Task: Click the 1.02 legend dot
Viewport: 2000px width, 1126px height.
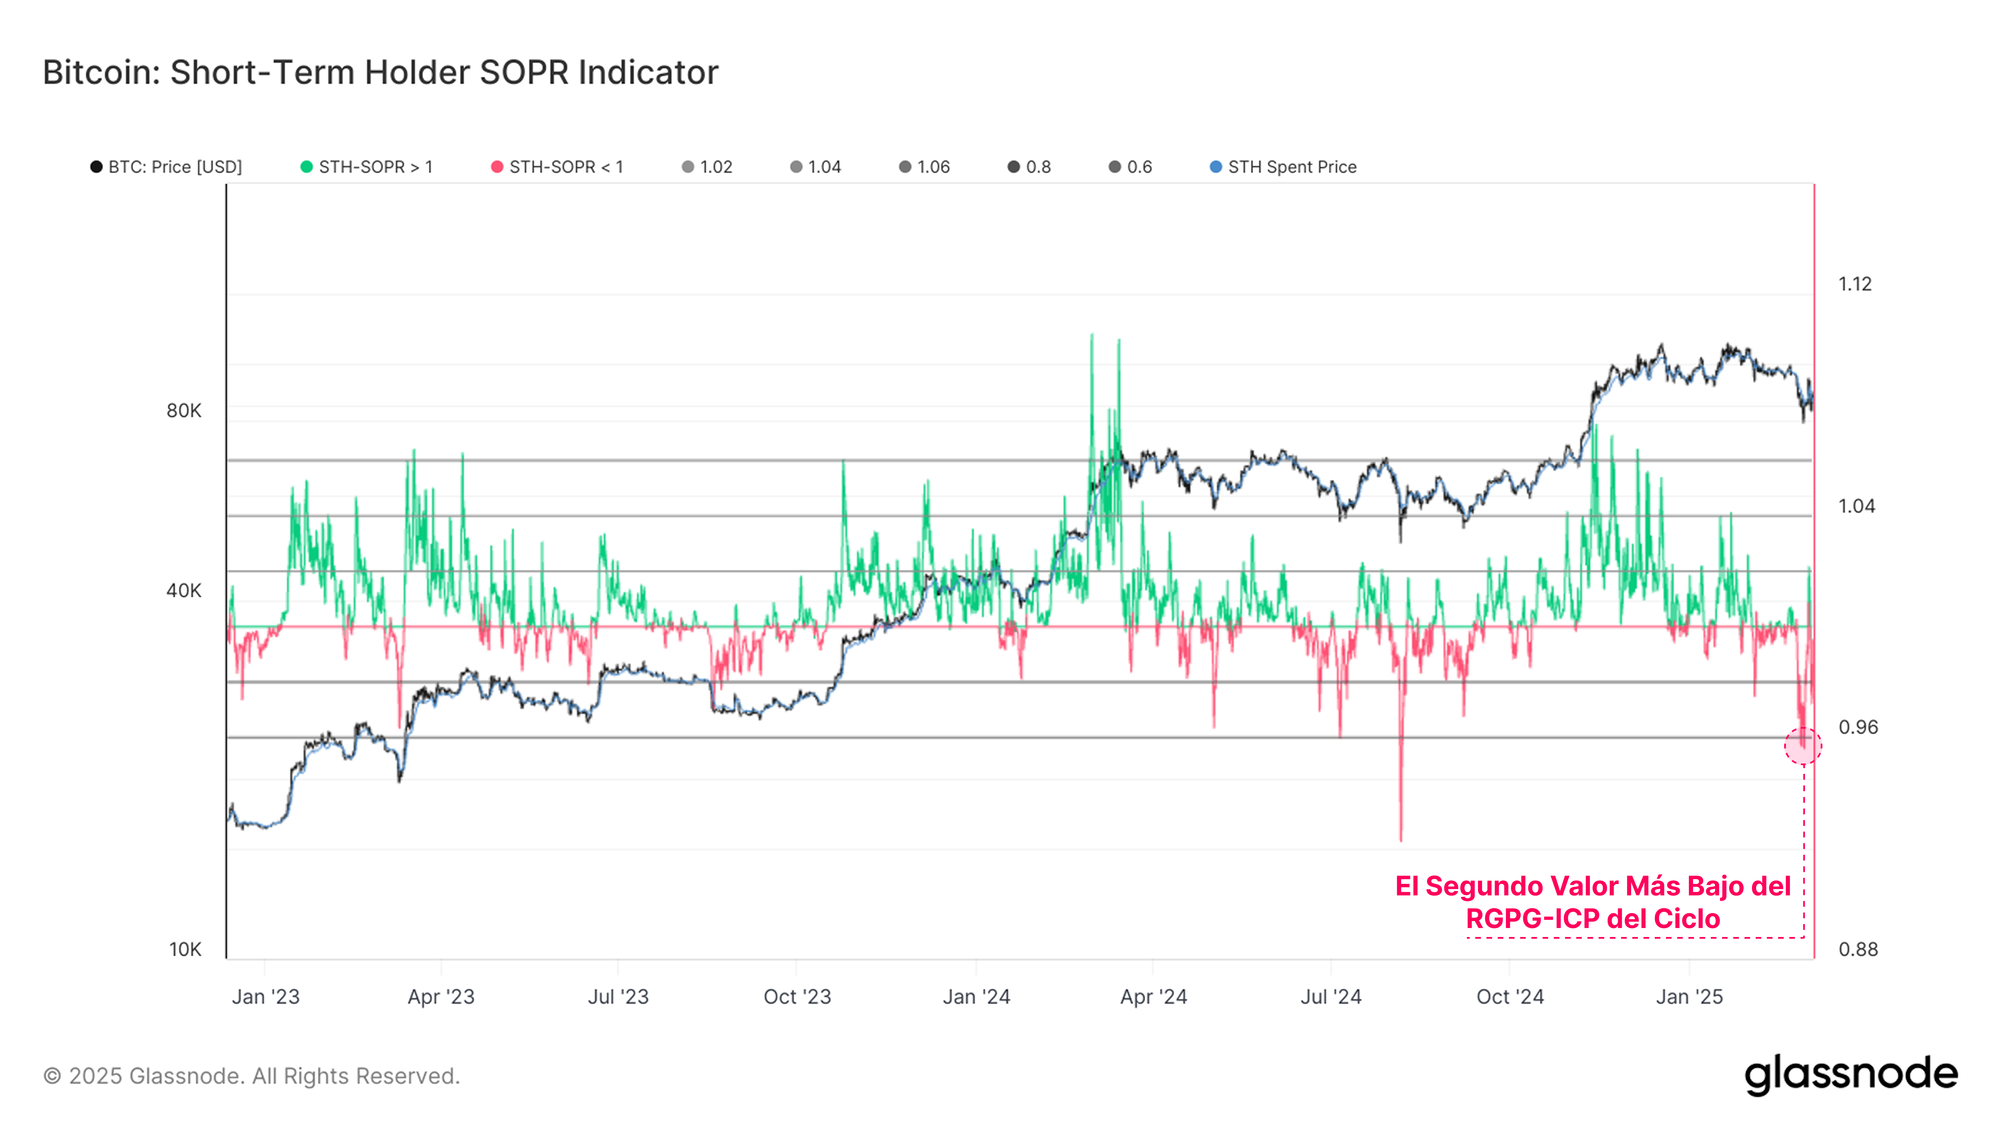Action: [x=688, y=167]
